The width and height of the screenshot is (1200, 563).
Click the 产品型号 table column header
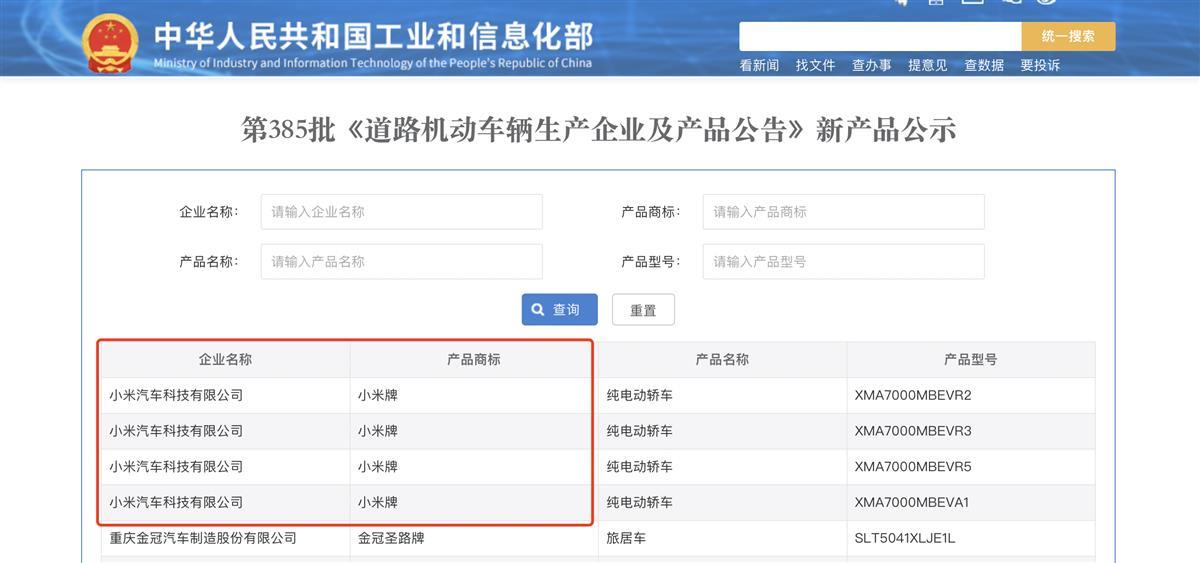[970, 359]
